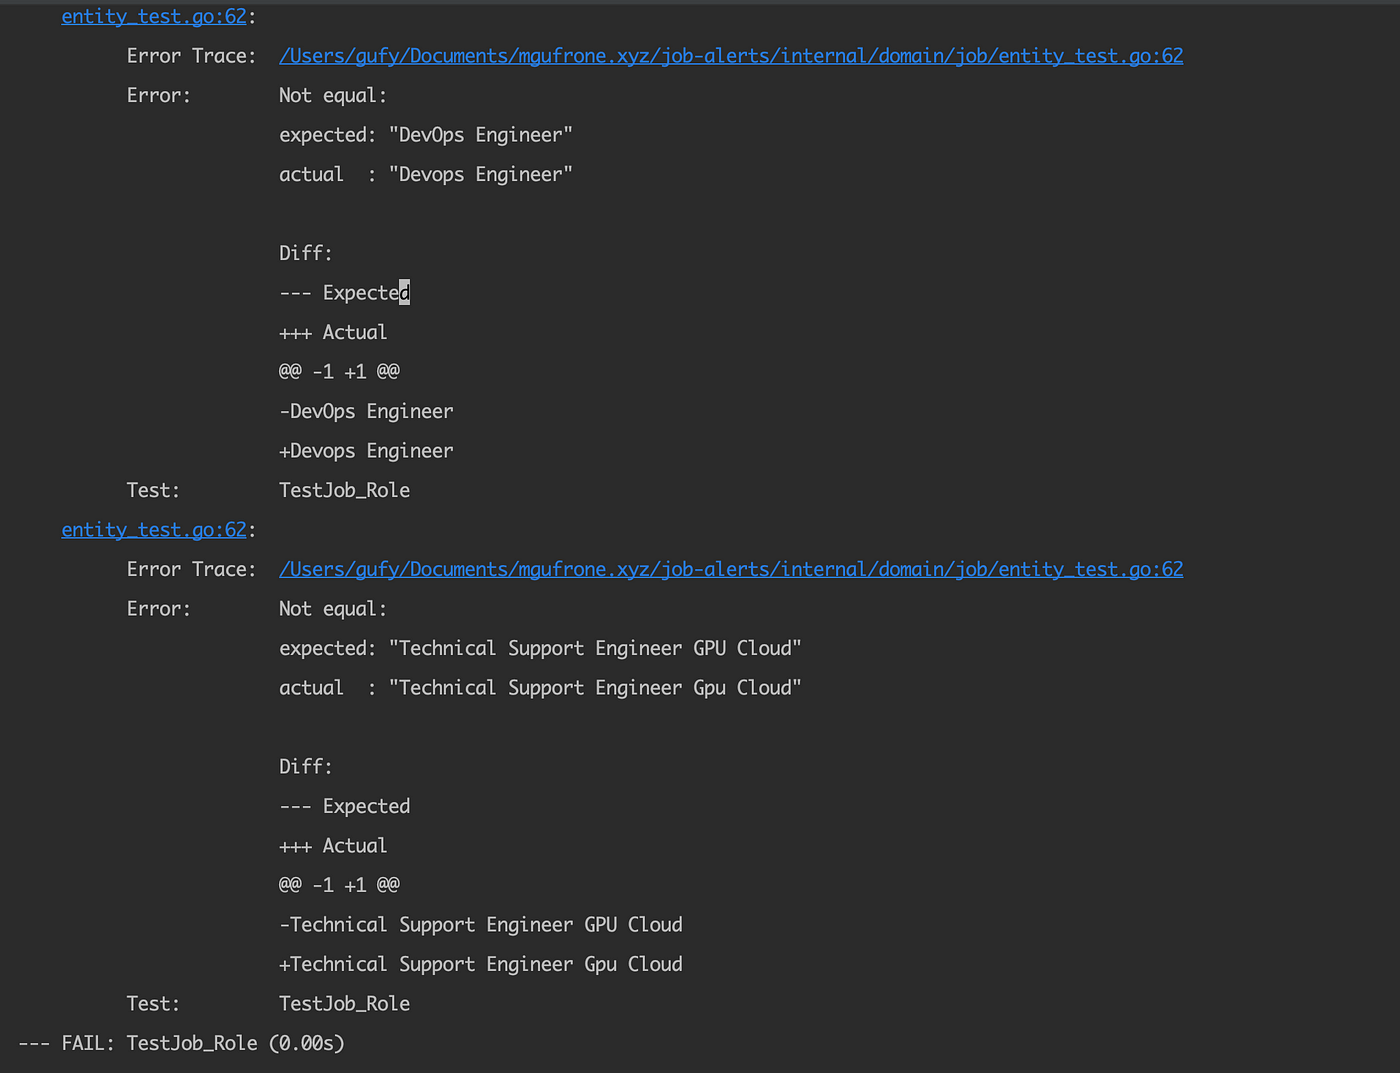Click the expected "DevOps Engineer" line
The image size is (1400, 1073).
point(426,135)
